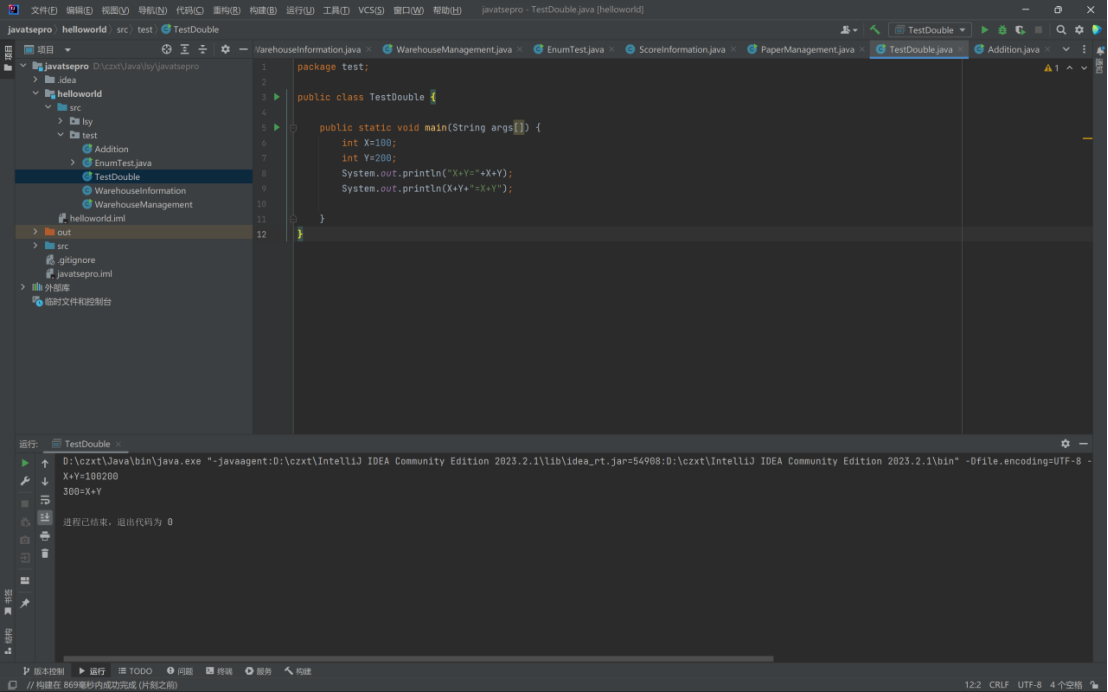Open the 终端 terminal tool window
1108x692 pixels.
tap(219, 671)
